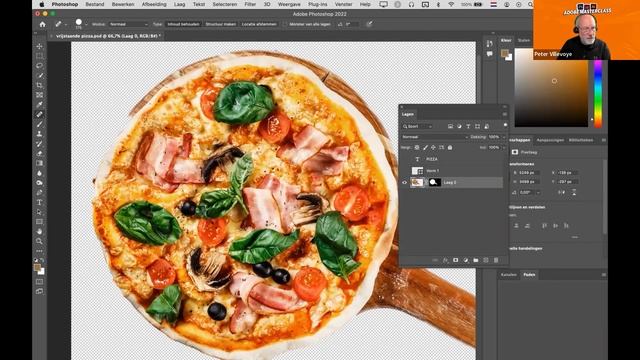Click the Locatie afstemmen button
The height and width of the screenshot is (360, 640).
(259, 24)
